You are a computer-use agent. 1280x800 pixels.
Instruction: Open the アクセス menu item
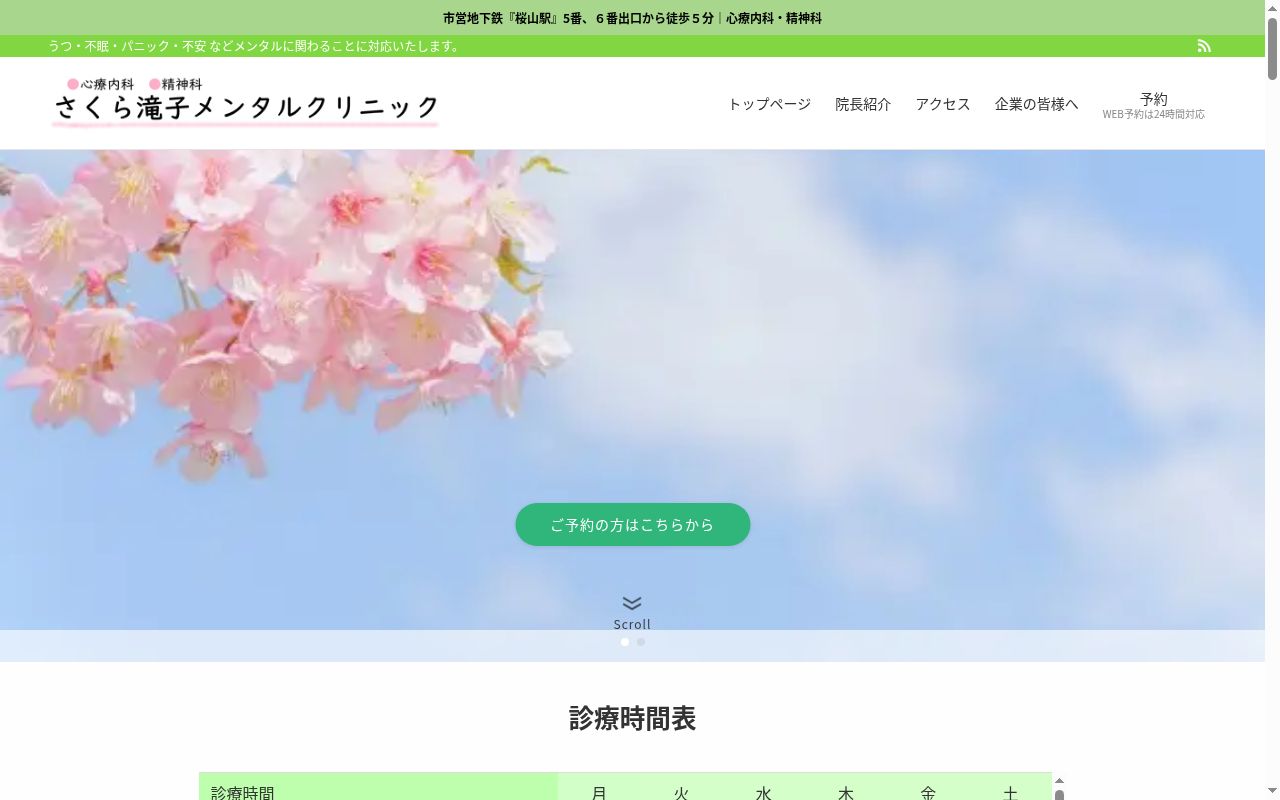pos(943,104)
